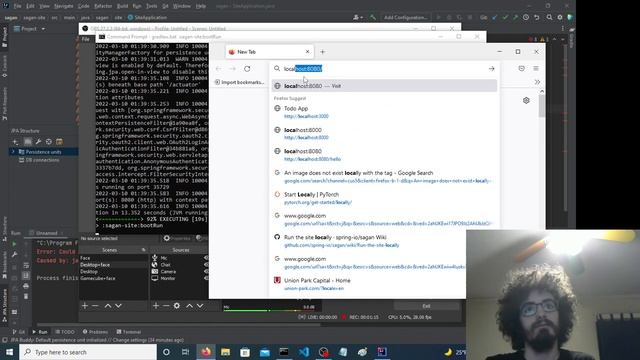
Task: Select the localhost:8080 Visit suggestion
Action: (x=384, y=86)
